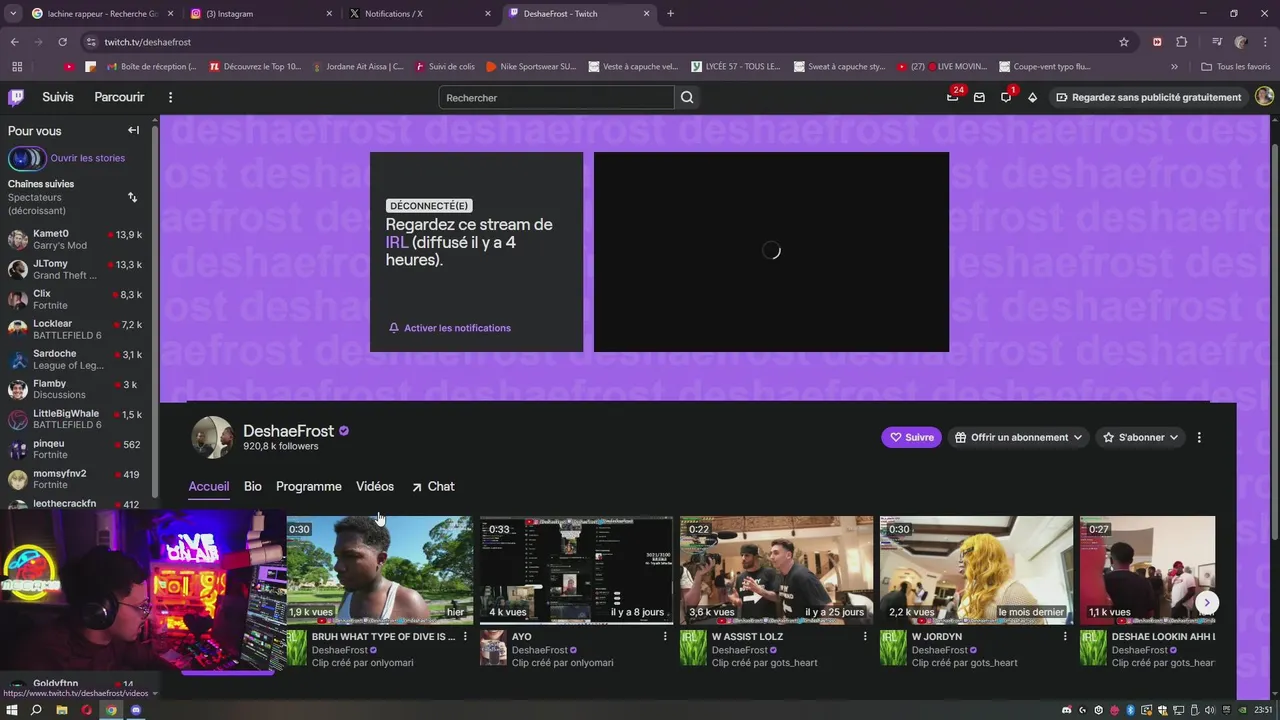Open Chrome extensions puzzle icon
Viewport: 1280px width, 720px height.
click(1181, 42)
